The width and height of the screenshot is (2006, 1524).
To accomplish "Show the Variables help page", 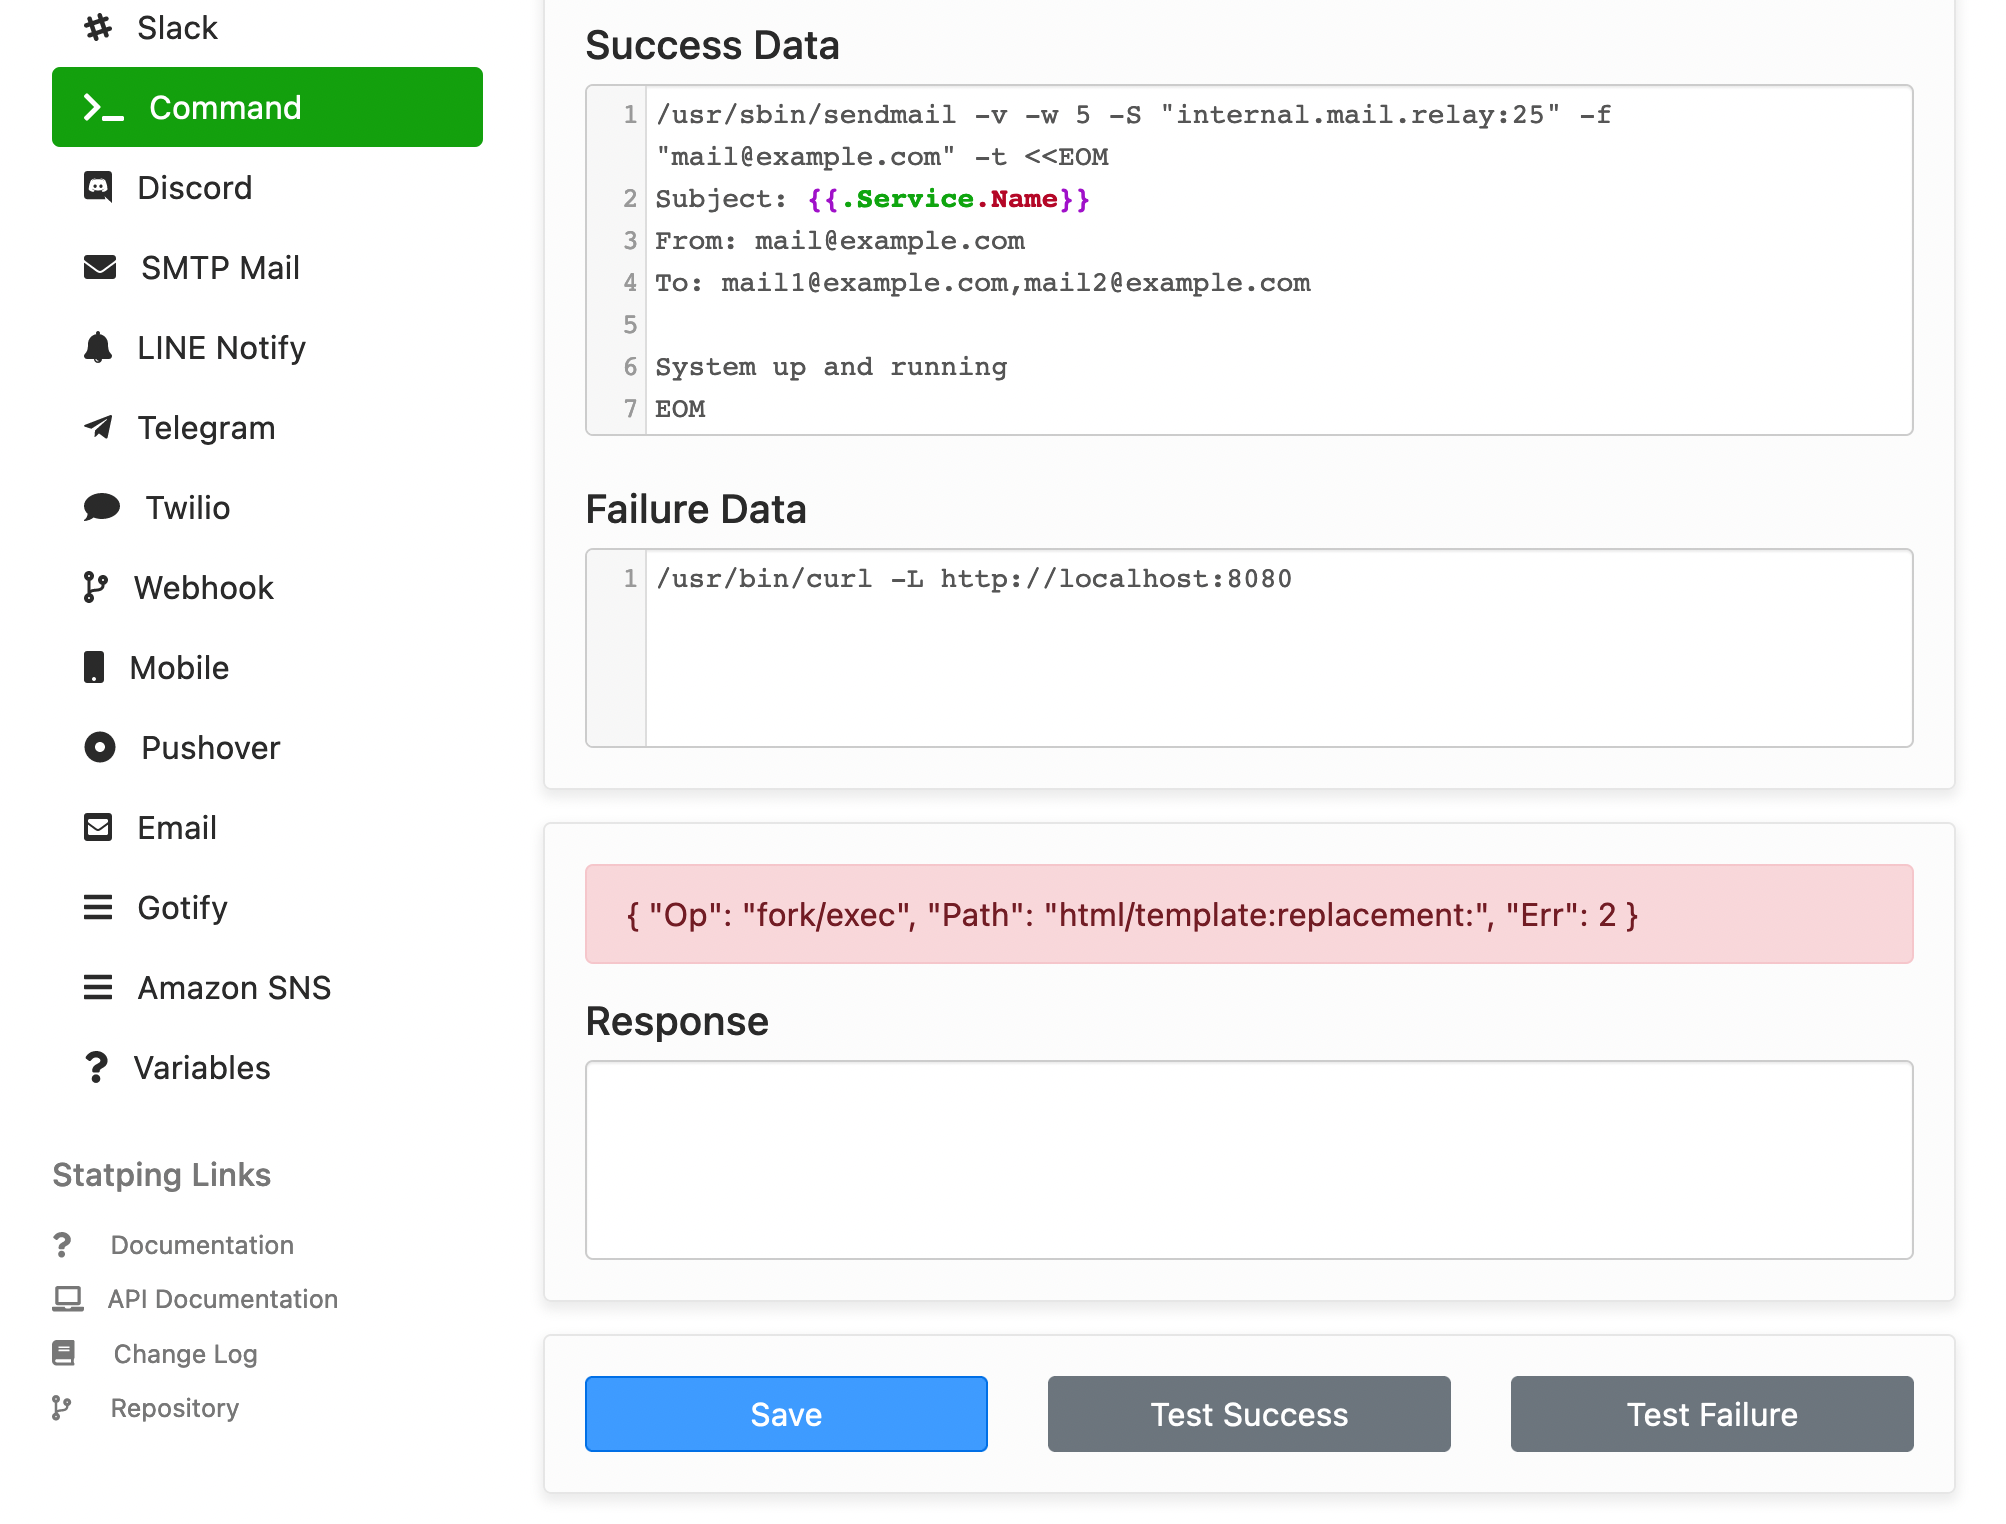I will click(267, 1068).
